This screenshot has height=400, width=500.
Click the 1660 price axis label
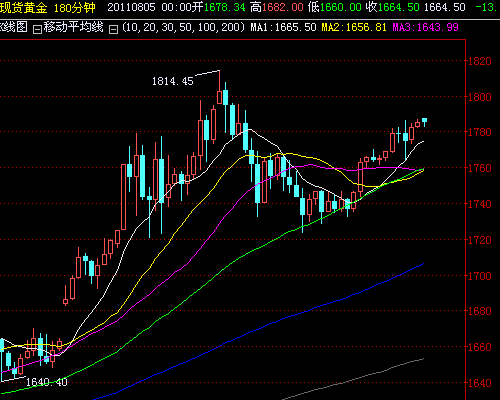pyautogui.click(x=480, y=347)
